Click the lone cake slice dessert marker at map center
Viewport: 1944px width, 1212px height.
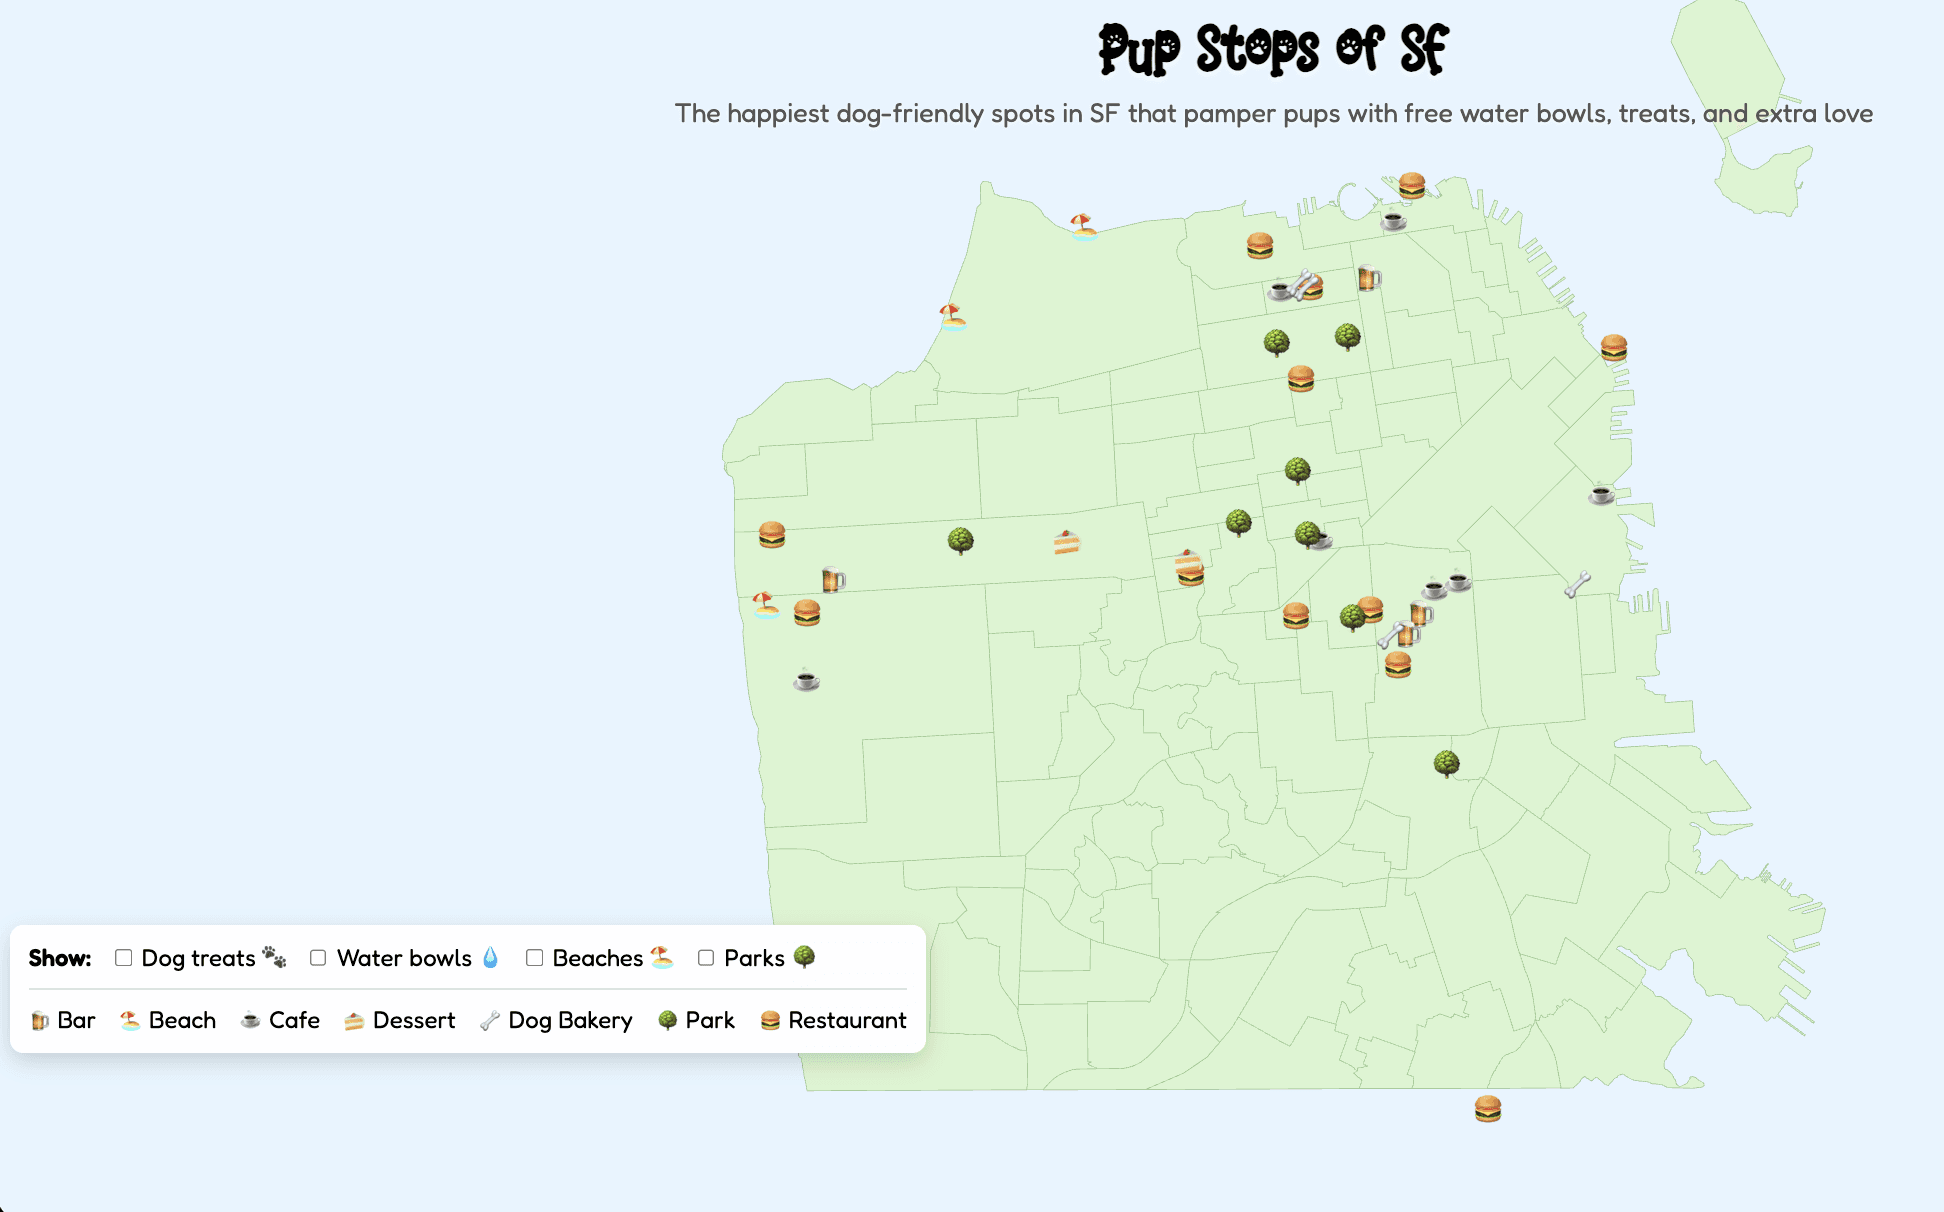click(x=1066, y=542)
